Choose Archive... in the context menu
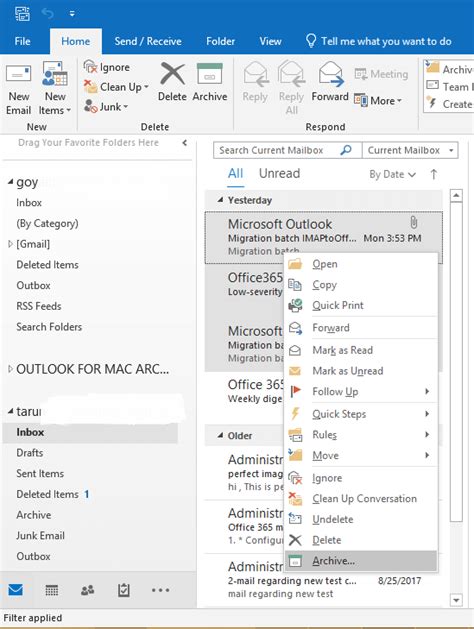The width and height of the screenshot is (474, 629). (x=361, y=561)
